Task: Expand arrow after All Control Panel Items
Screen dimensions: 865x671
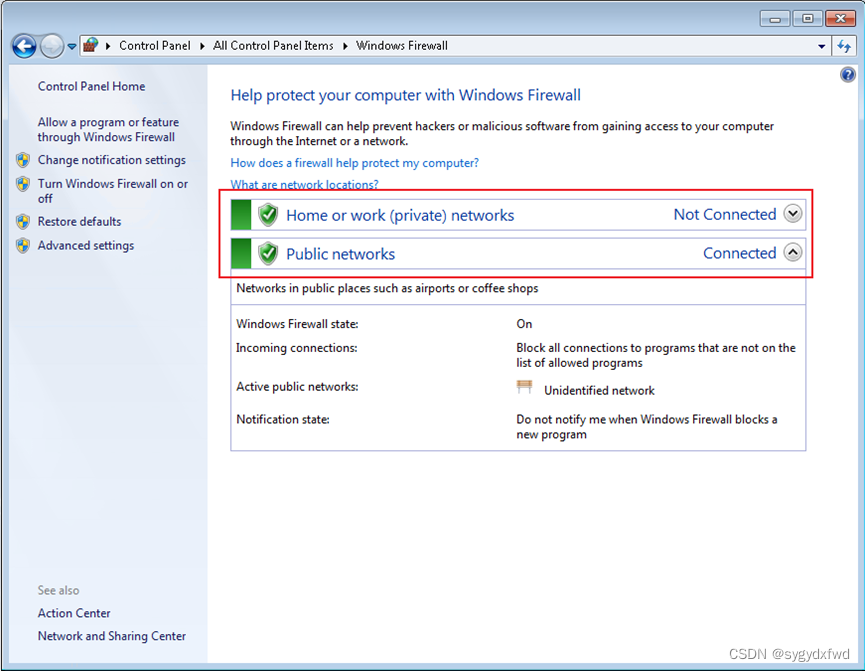Action: [345, 46]
